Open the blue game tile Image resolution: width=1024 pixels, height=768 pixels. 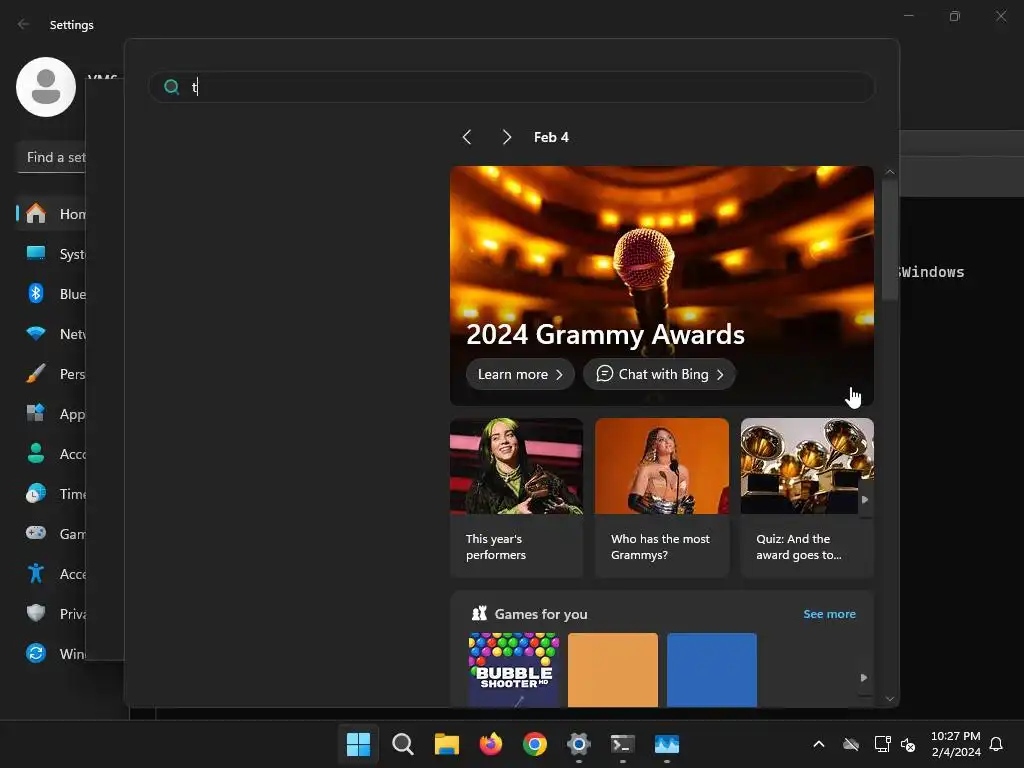[x=712, y=669]
